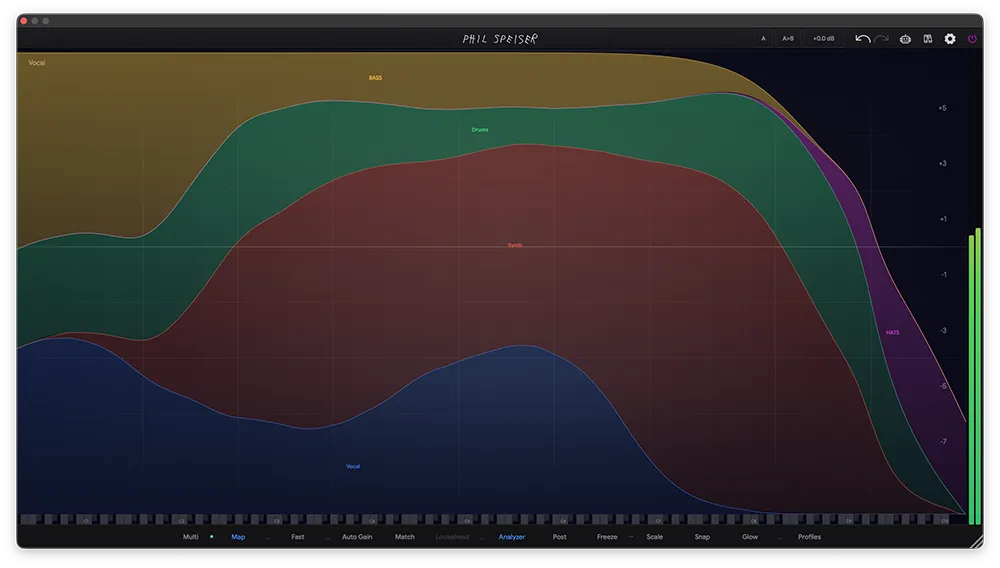This screenshot has width=1000, height=568.
Task: Click the Phil Speiser logo
Action: (x=500, y=39)
